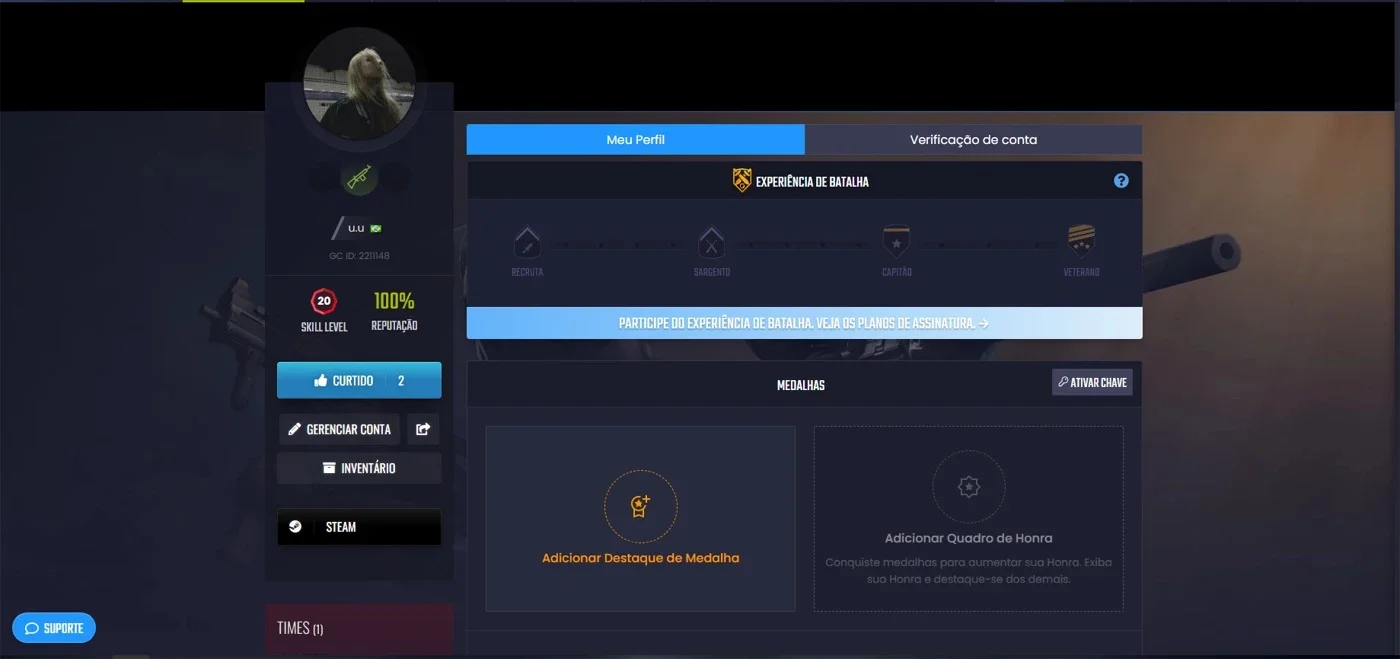Click the box icon in Inventário
Image resolution: width=1400 pixels, height=659 pixels.
click(329, 468)
